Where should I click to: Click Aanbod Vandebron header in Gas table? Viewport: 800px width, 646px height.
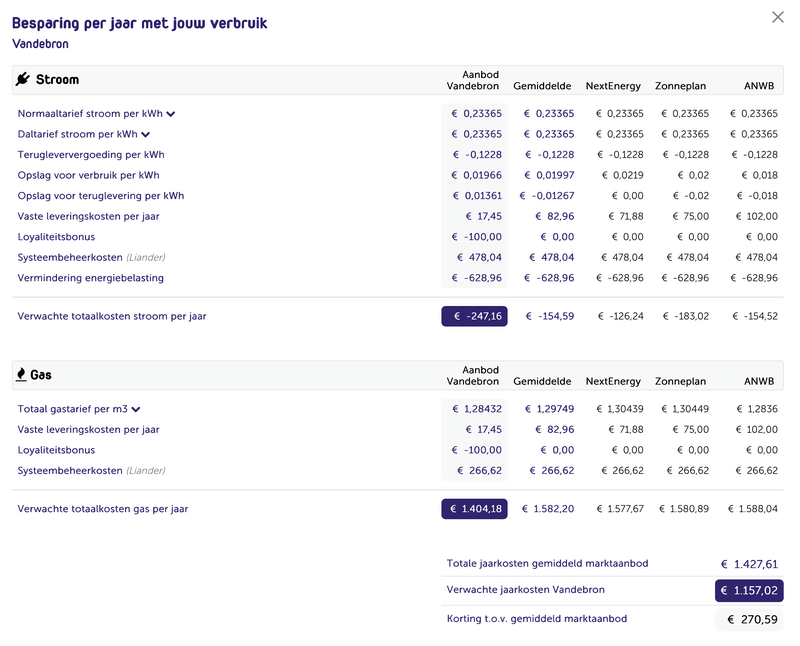(x=472, y=376)
